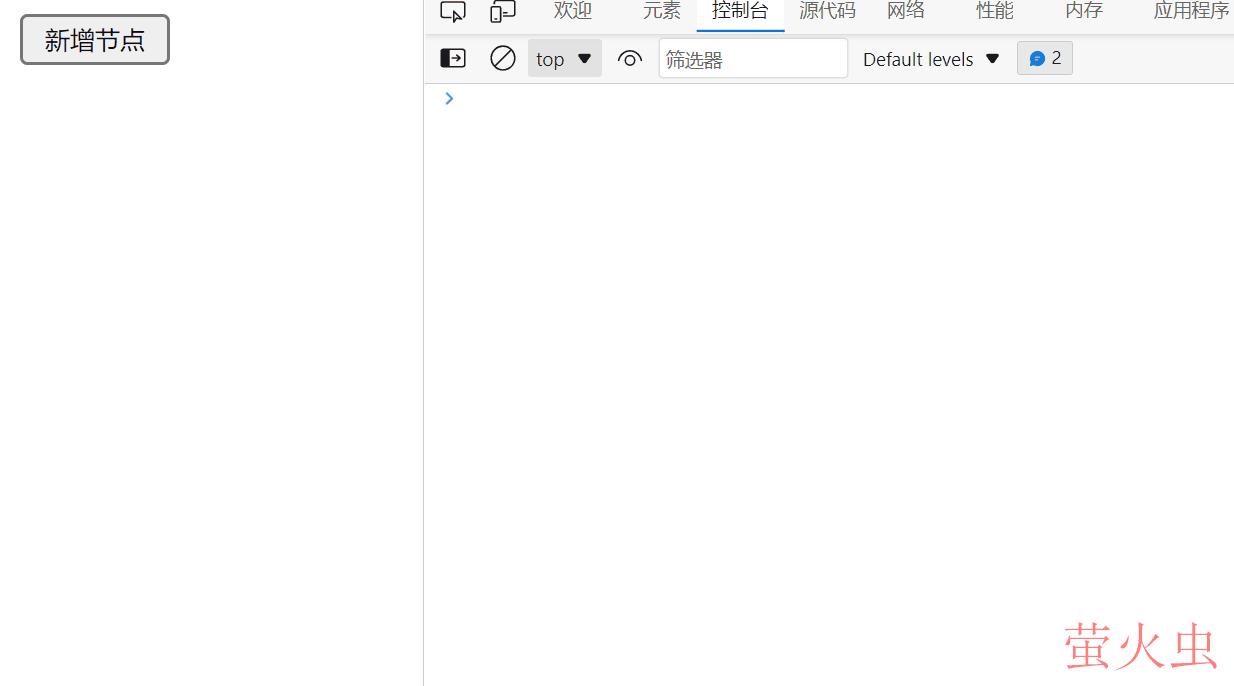Click the blue console prompt chevron

coord(449,98)
